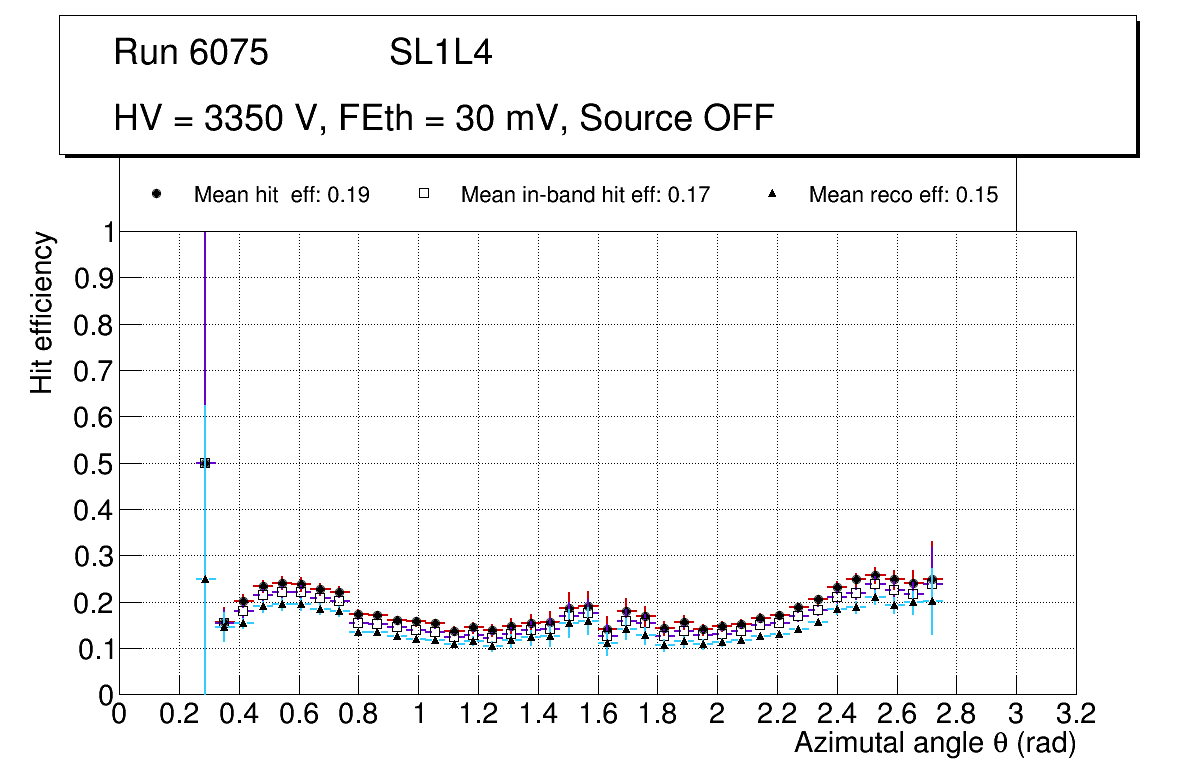Click the lone triangle marker at 0.25 efficiency
This screenshot has height=772, width=1196.
tap(204, 578)
